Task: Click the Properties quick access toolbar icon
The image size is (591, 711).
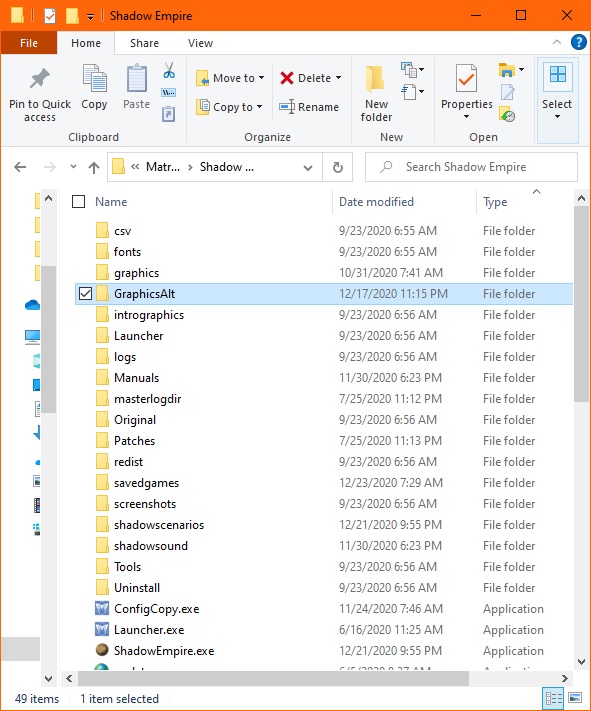Action: 50,16
